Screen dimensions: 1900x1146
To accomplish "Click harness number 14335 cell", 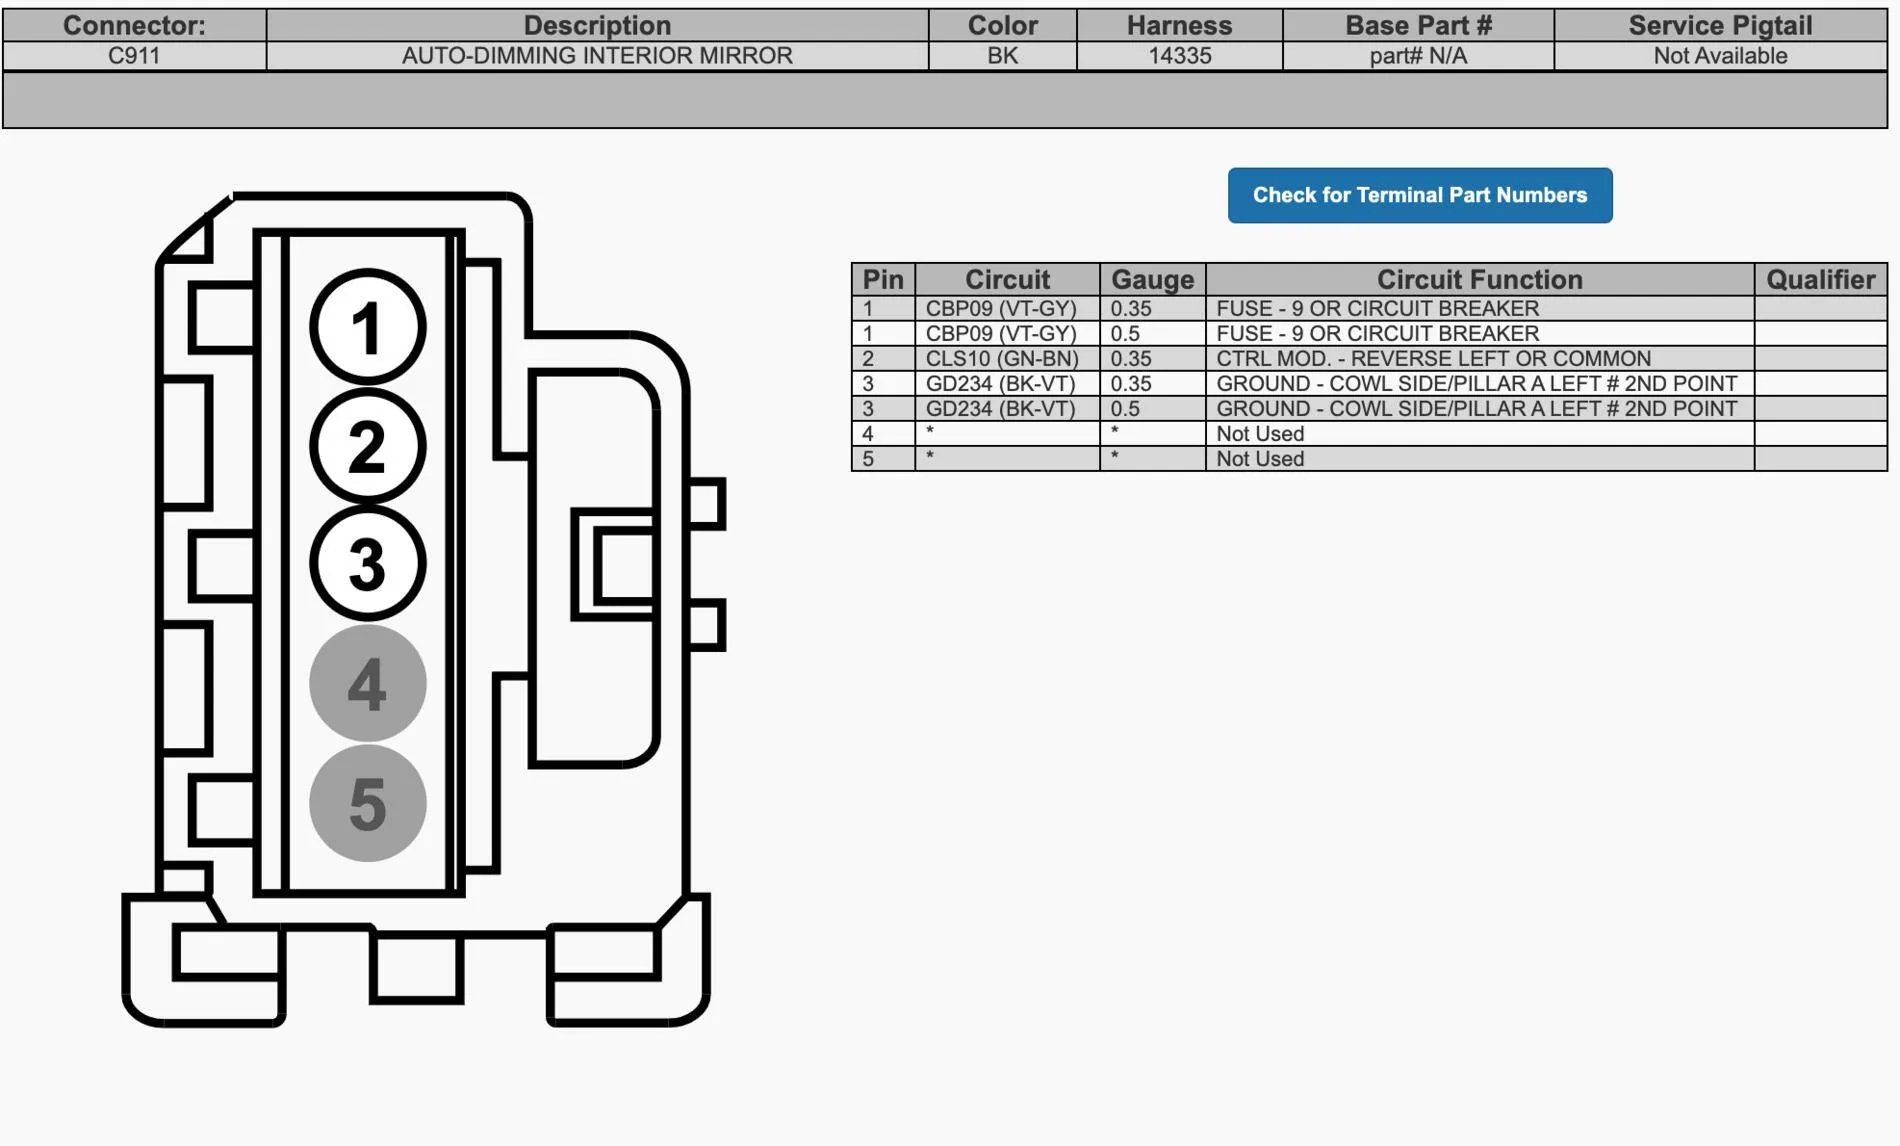I will click(x=1180, y=56).
